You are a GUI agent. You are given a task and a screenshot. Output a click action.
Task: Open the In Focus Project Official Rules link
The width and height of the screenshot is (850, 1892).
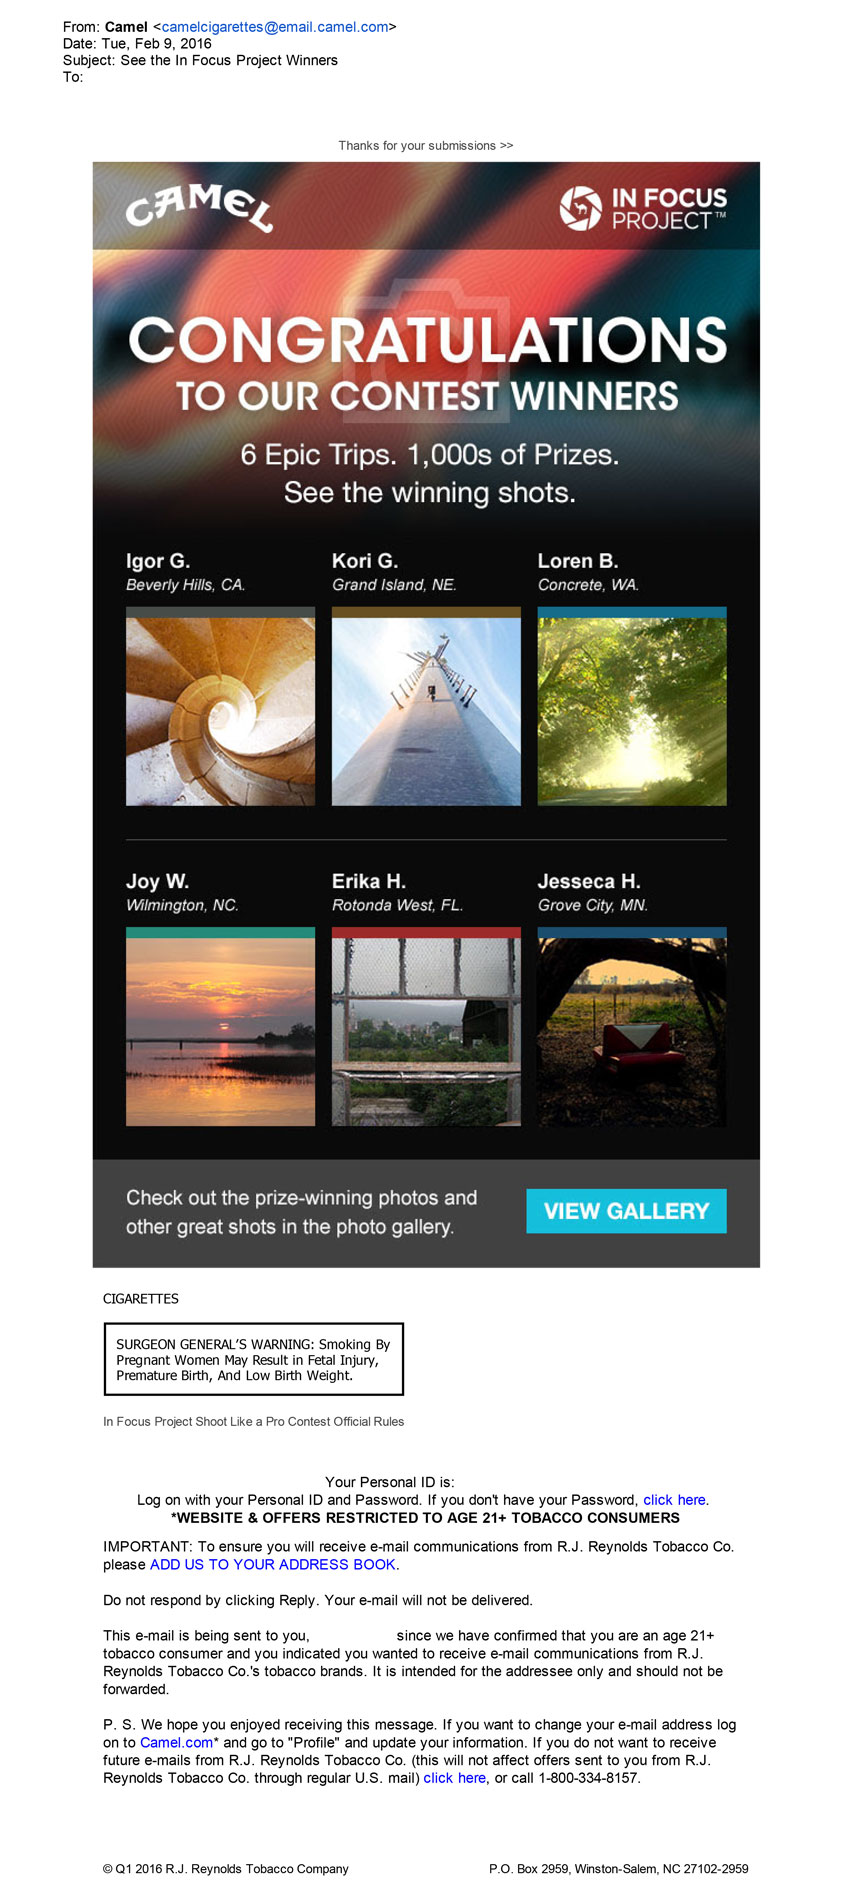pyautogui.click(x=254, y=1421)
